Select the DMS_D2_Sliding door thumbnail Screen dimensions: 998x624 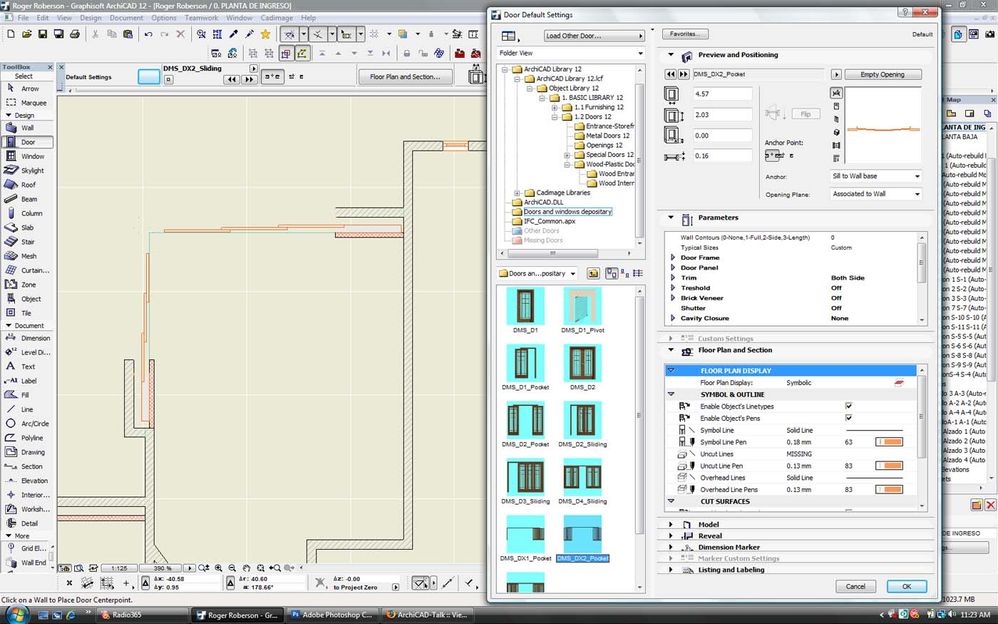pyautogui.click(x=582, y=420)
